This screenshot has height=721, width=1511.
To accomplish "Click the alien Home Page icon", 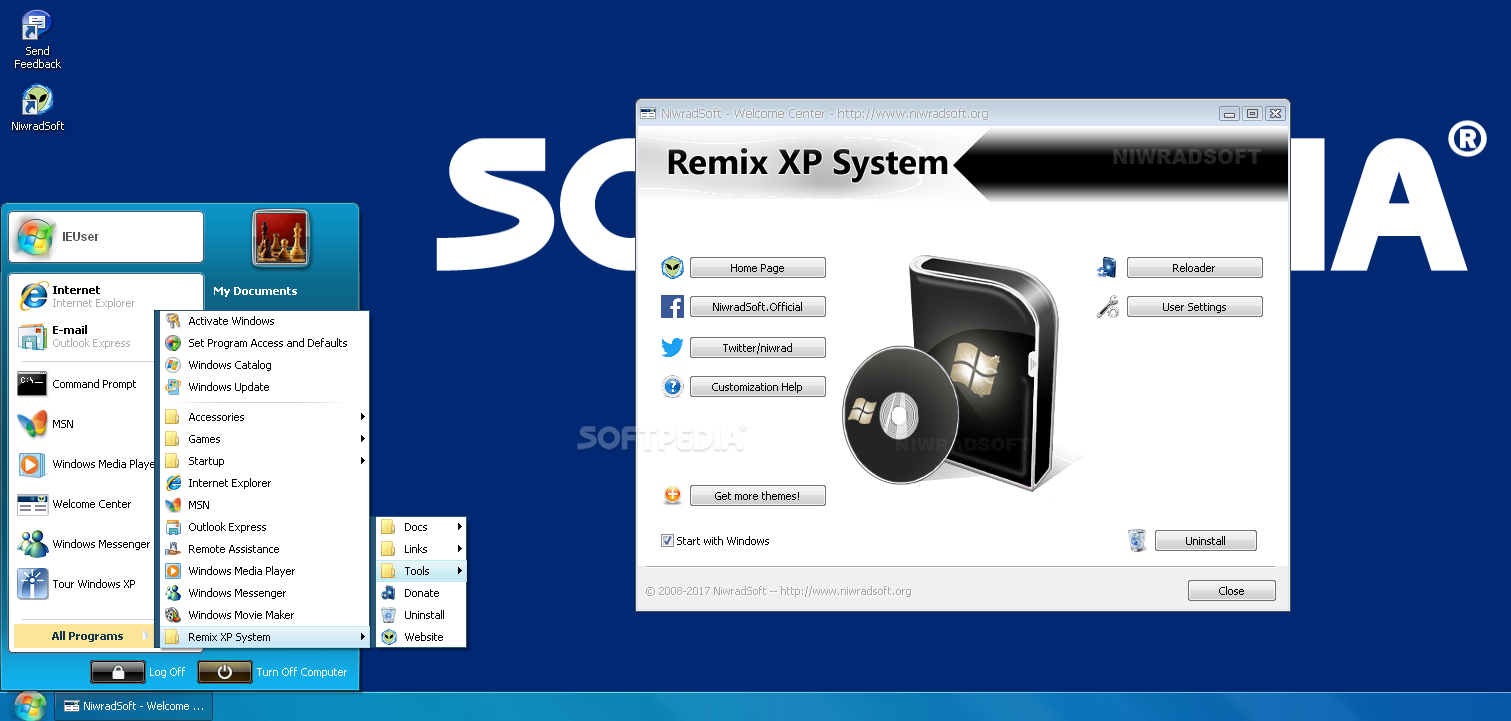I will [672, 267].
